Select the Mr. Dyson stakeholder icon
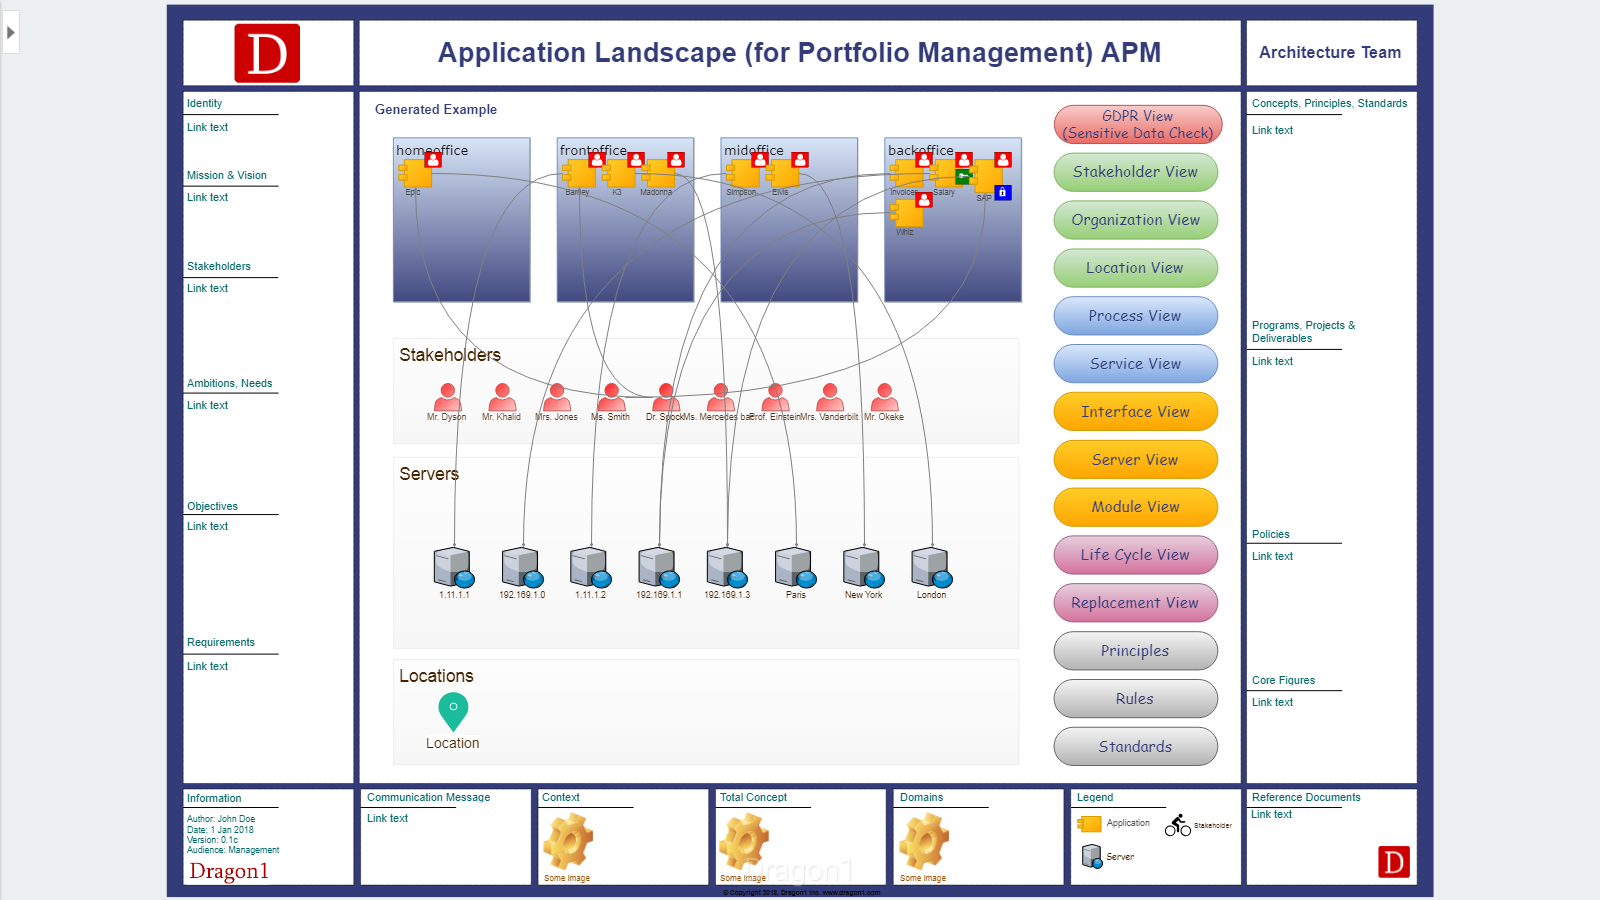 pos(447,398)
